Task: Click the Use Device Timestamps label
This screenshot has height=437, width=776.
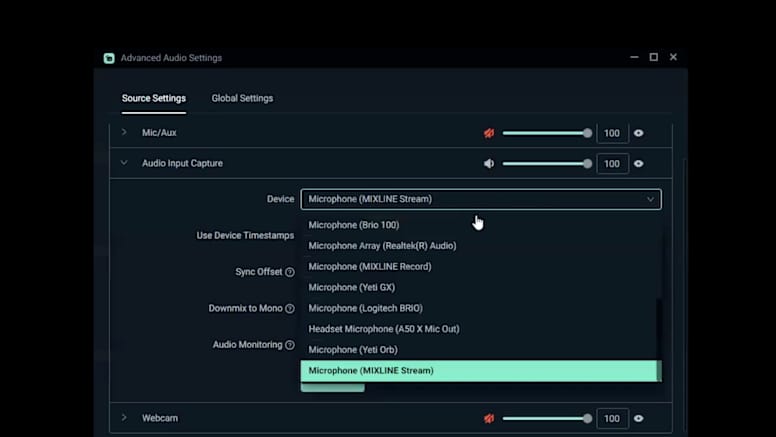Action: pyautogui.click(x=245, y=236)
